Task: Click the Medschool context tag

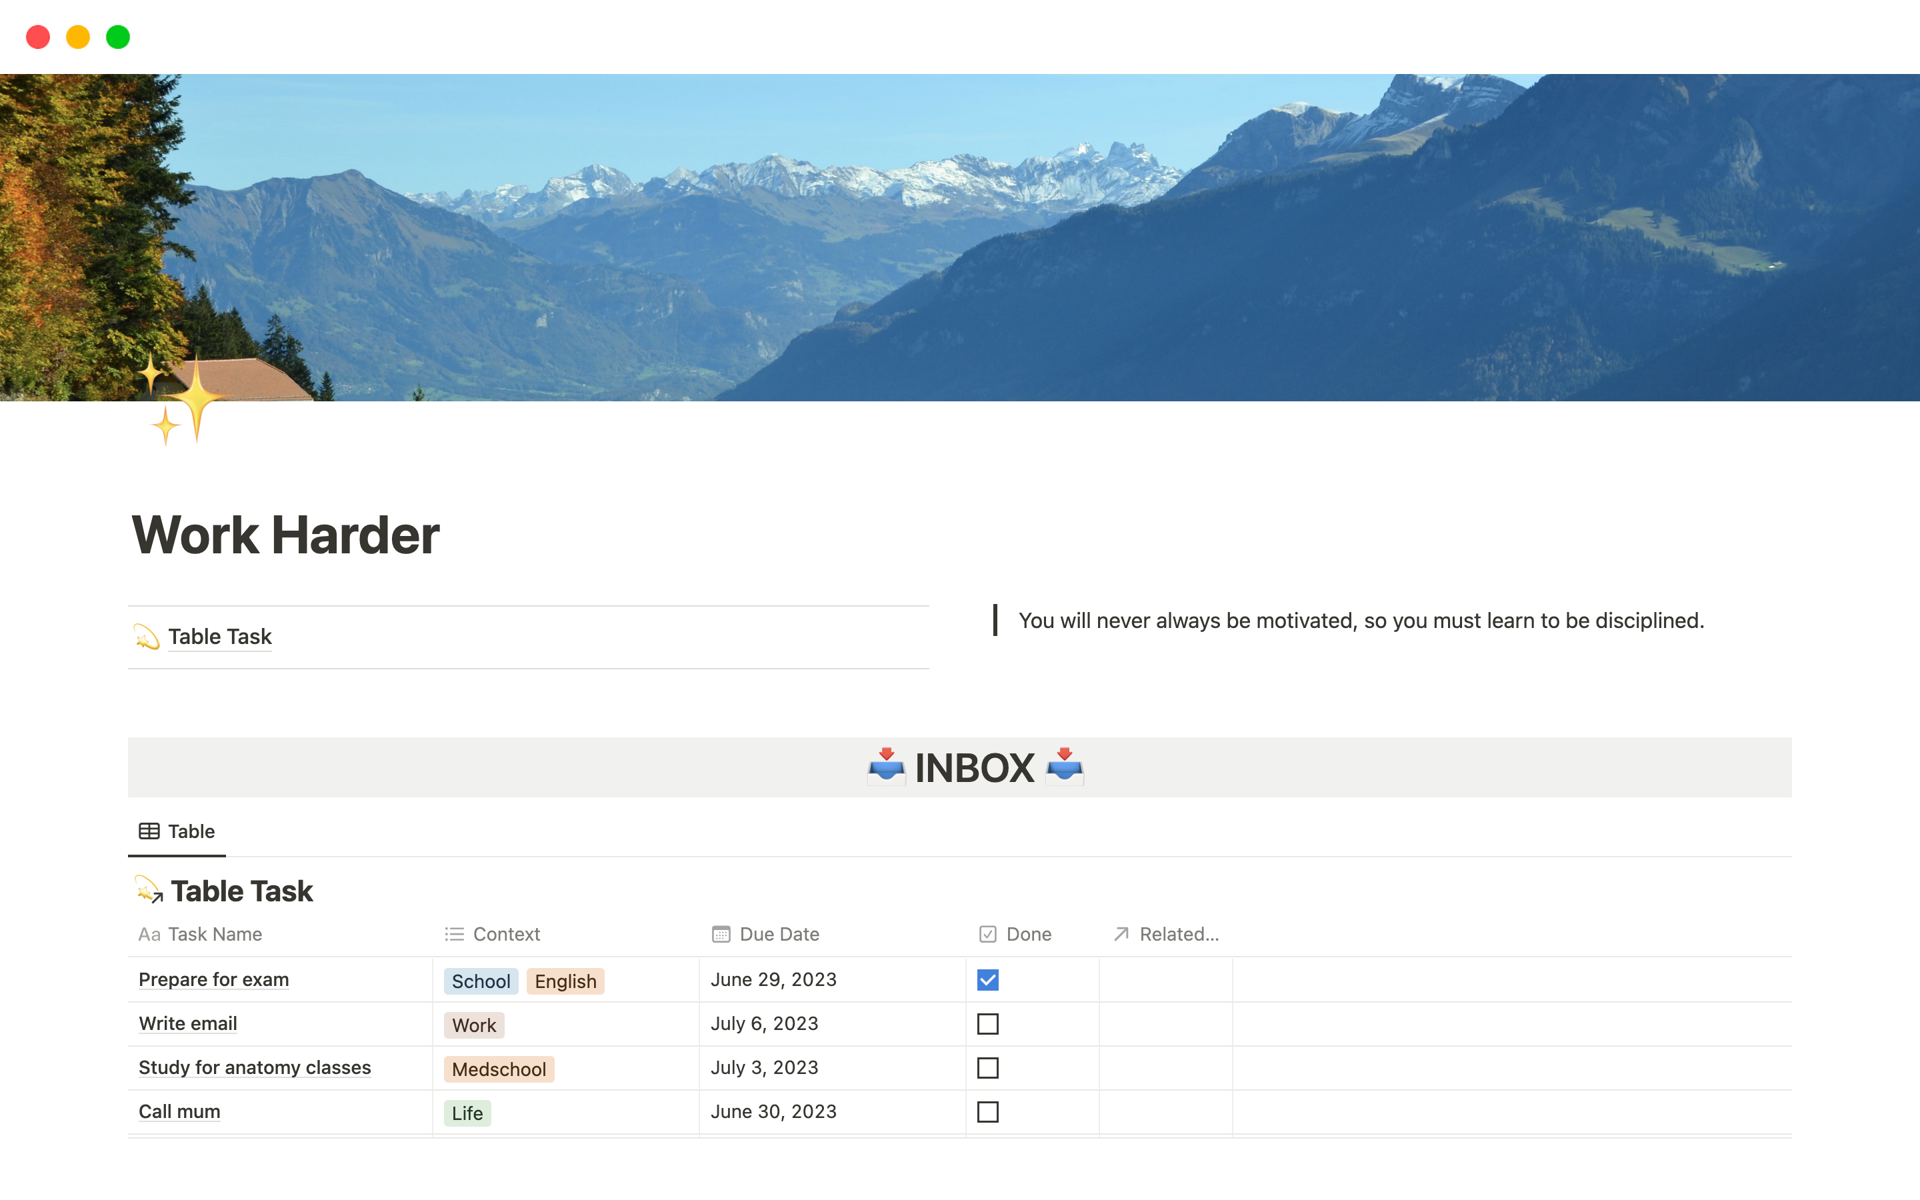Action: coord(498,1069)
